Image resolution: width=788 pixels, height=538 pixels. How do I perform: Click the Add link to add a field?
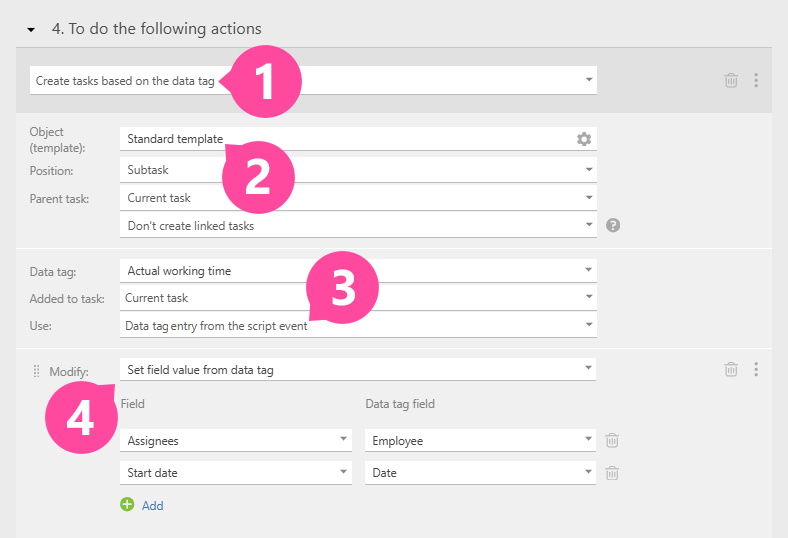(x=152, y=506)
